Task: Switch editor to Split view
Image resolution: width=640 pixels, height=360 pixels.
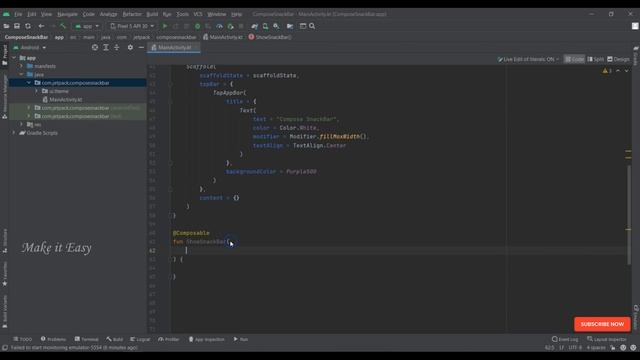Action: tap(596, 59)
